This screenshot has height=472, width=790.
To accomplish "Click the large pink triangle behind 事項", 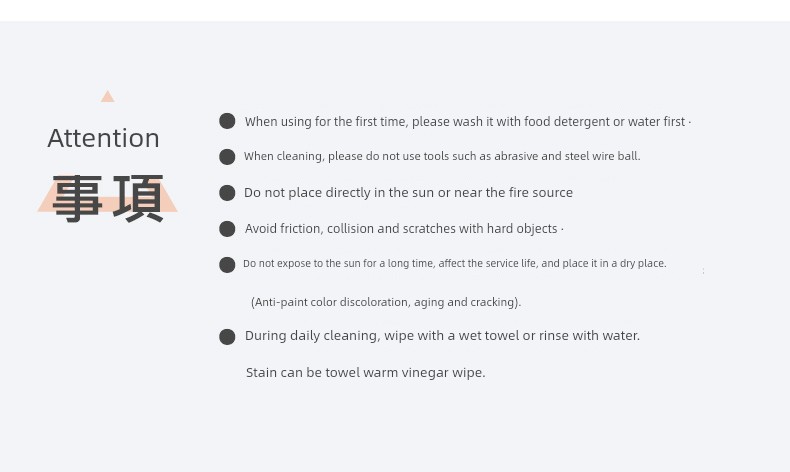I will (107, 193).
